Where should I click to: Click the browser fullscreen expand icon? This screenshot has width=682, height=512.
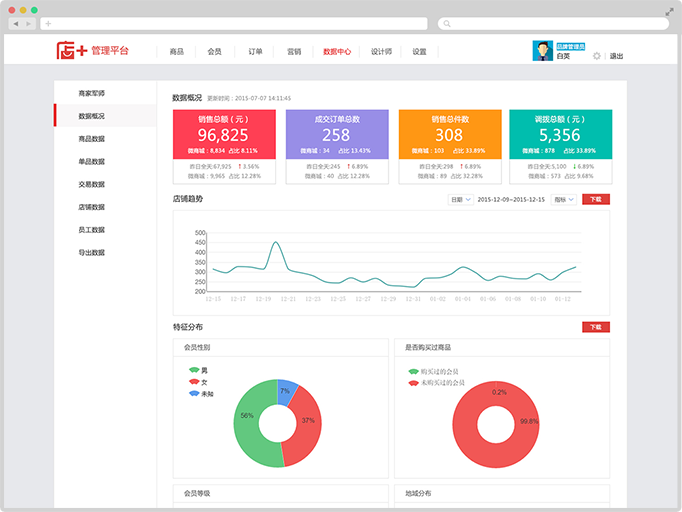click(x=669, y=11)
